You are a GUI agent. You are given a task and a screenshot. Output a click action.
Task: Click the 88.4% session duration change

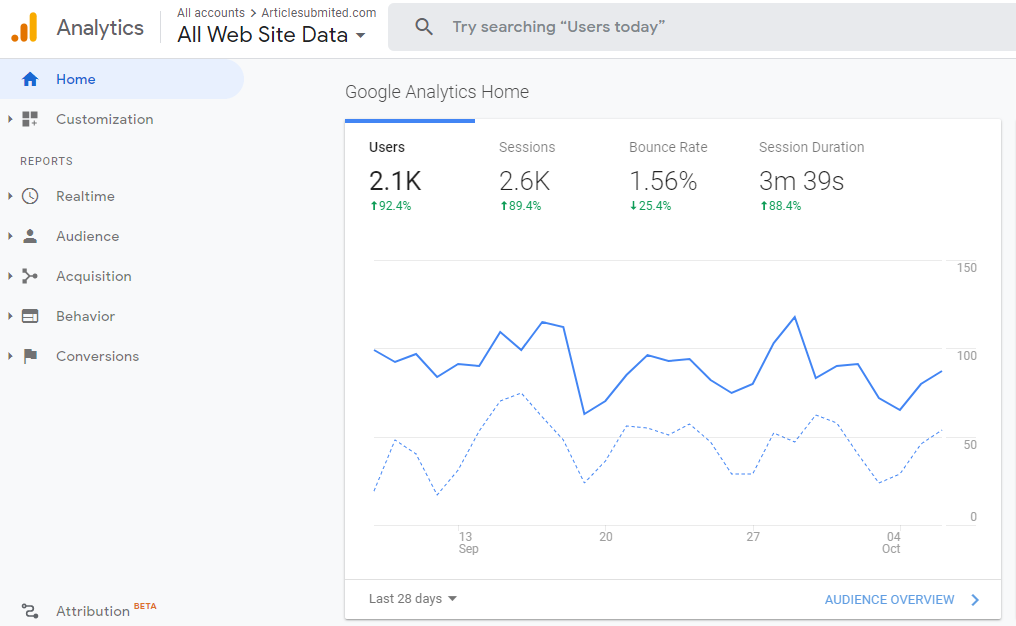pos(781,206)
